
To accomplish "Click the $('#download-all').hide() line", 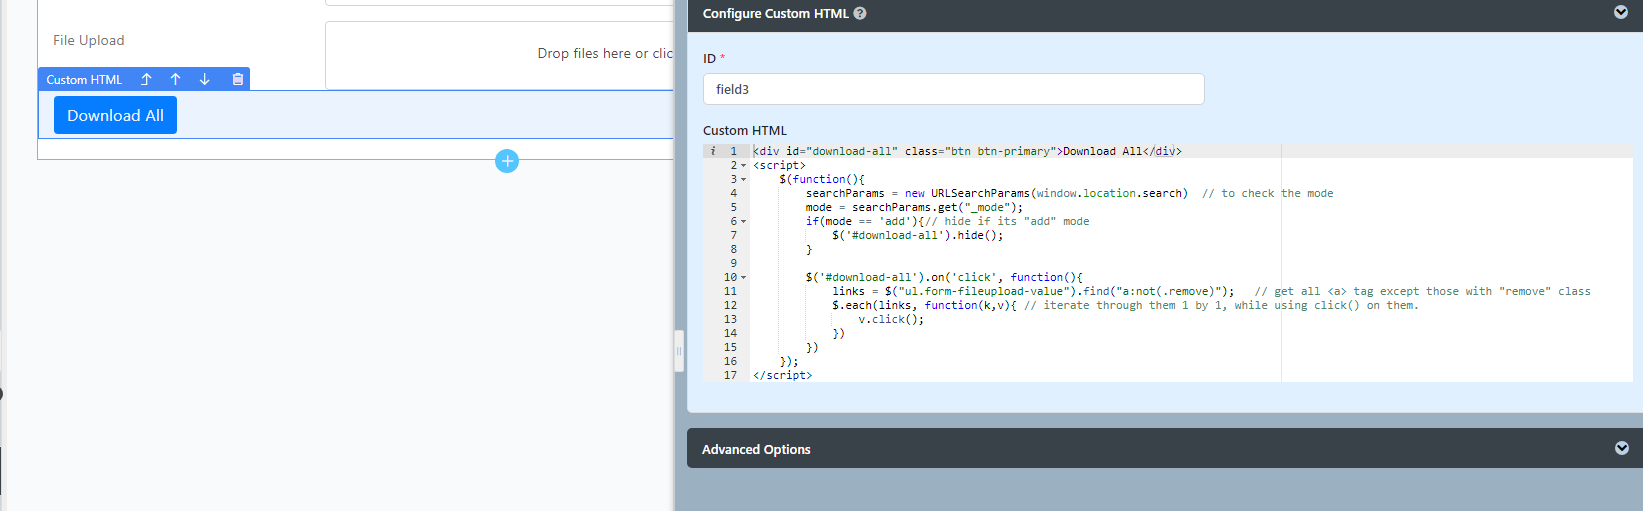I will (917, 235).
